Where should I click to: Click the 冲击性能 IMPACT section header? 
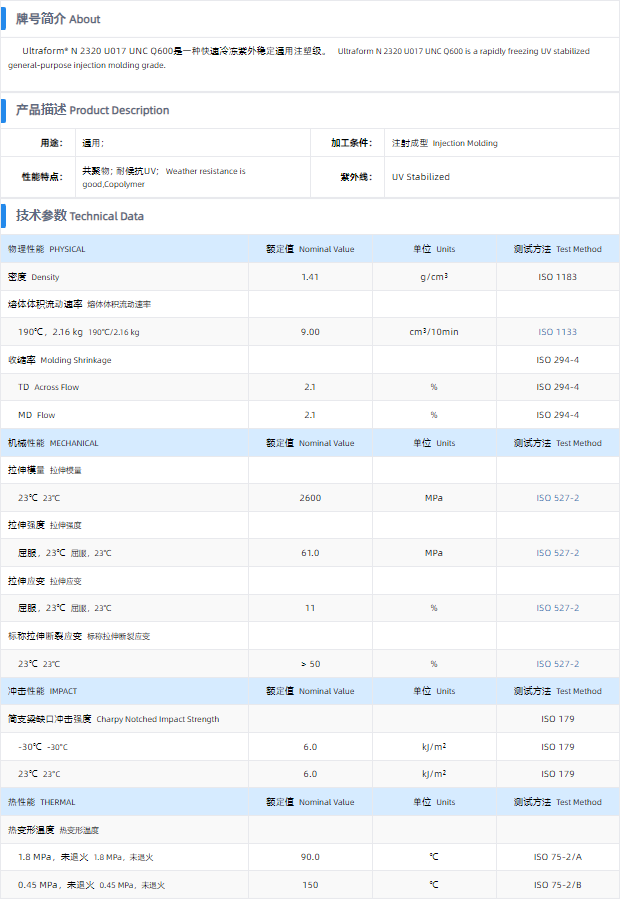pos(42,691)
